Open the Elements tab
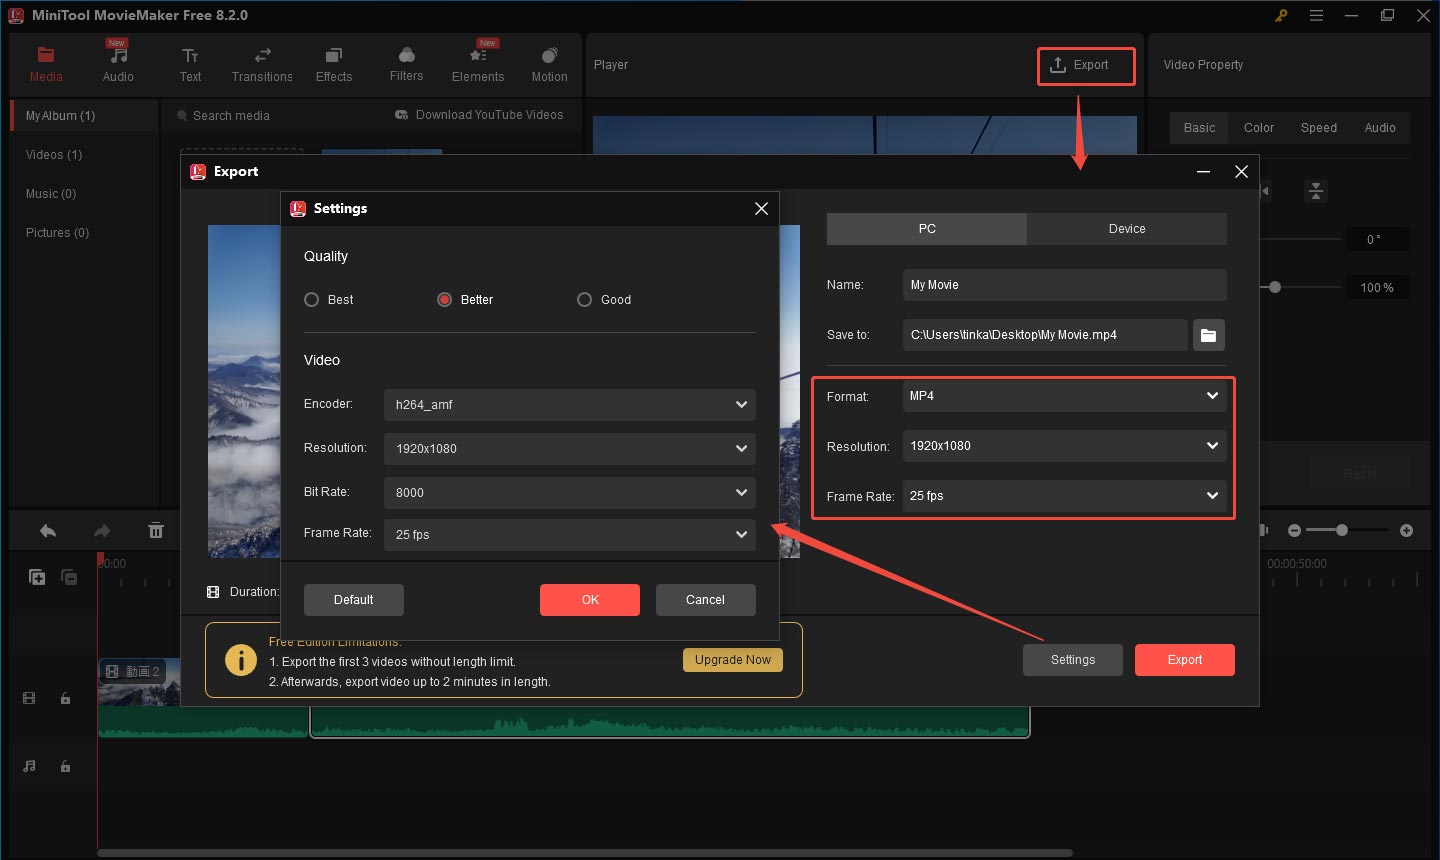Screen dimensions: 1440x860 478,65
